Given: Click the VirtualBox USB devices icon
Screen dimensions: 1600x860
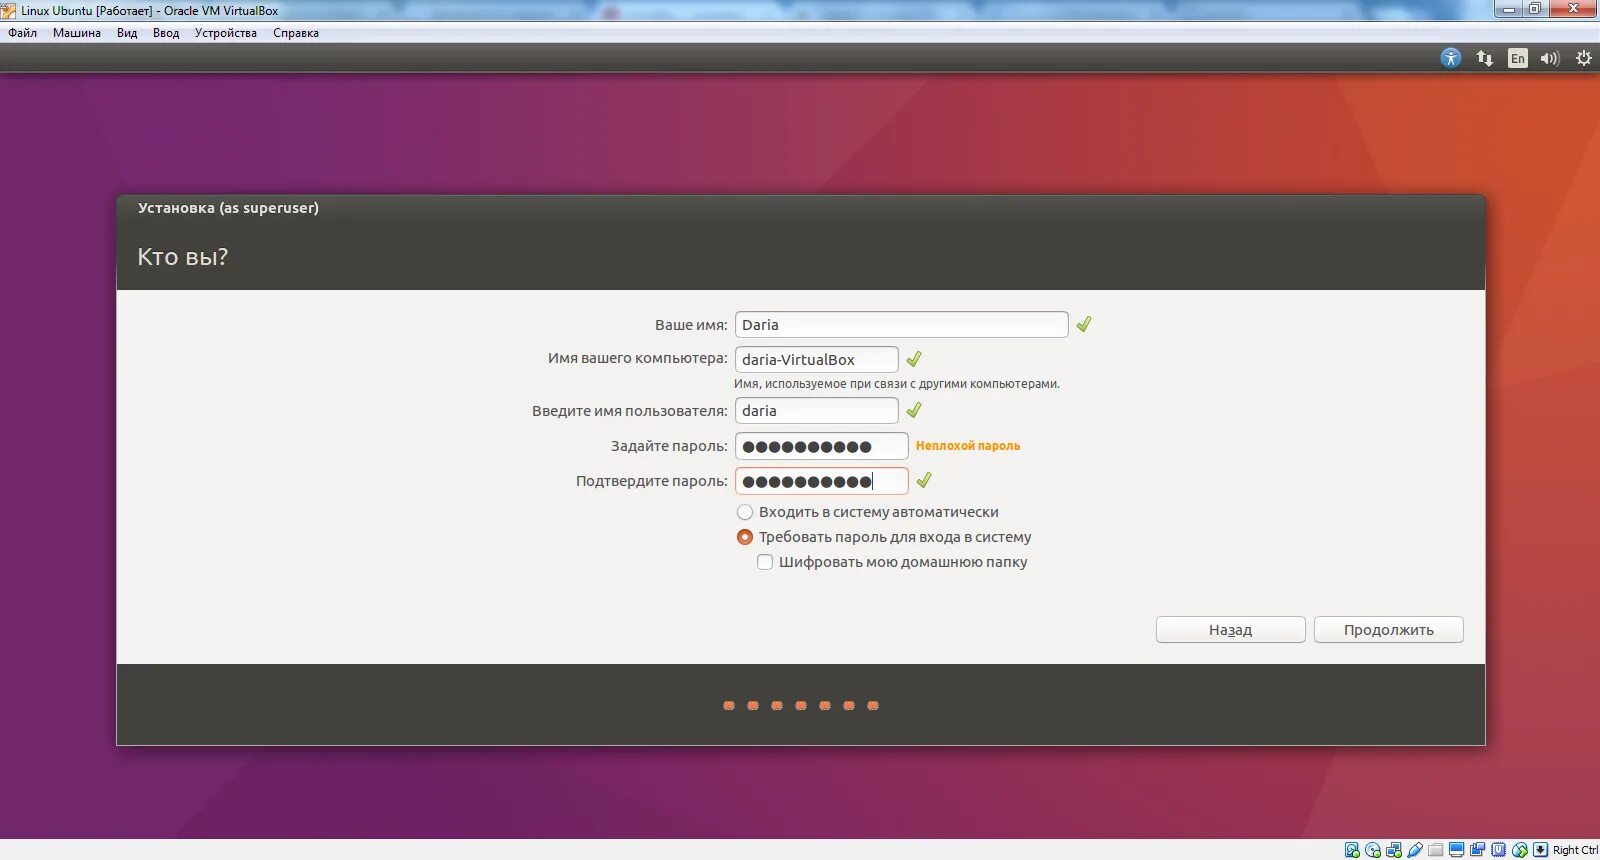Looking at the screenshot, I should coord(1415,850).
